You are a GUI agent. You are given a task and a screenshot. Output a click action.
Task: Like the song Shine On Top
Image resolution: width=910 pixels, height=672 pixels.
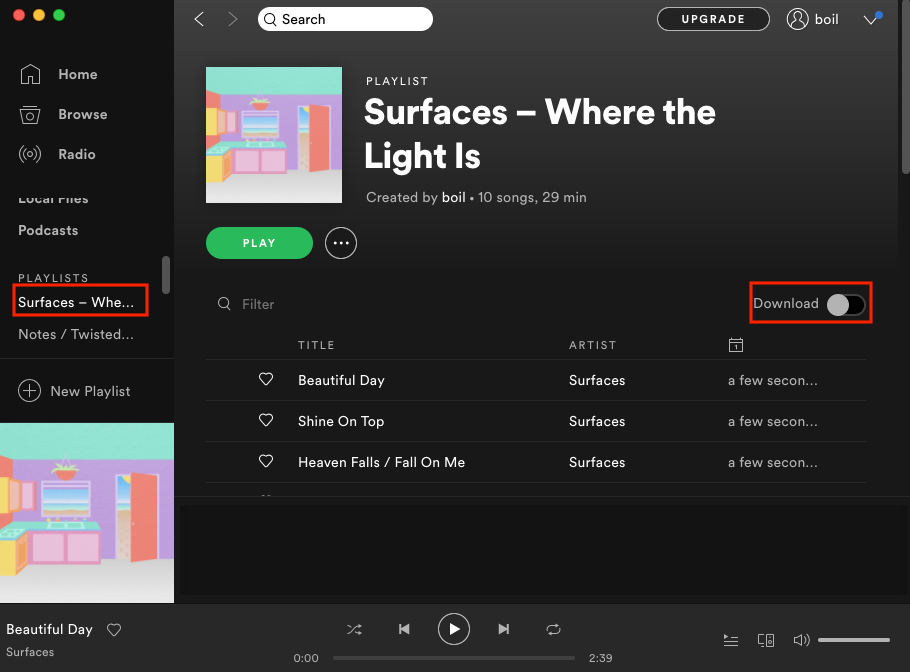(x=266, y=421)
